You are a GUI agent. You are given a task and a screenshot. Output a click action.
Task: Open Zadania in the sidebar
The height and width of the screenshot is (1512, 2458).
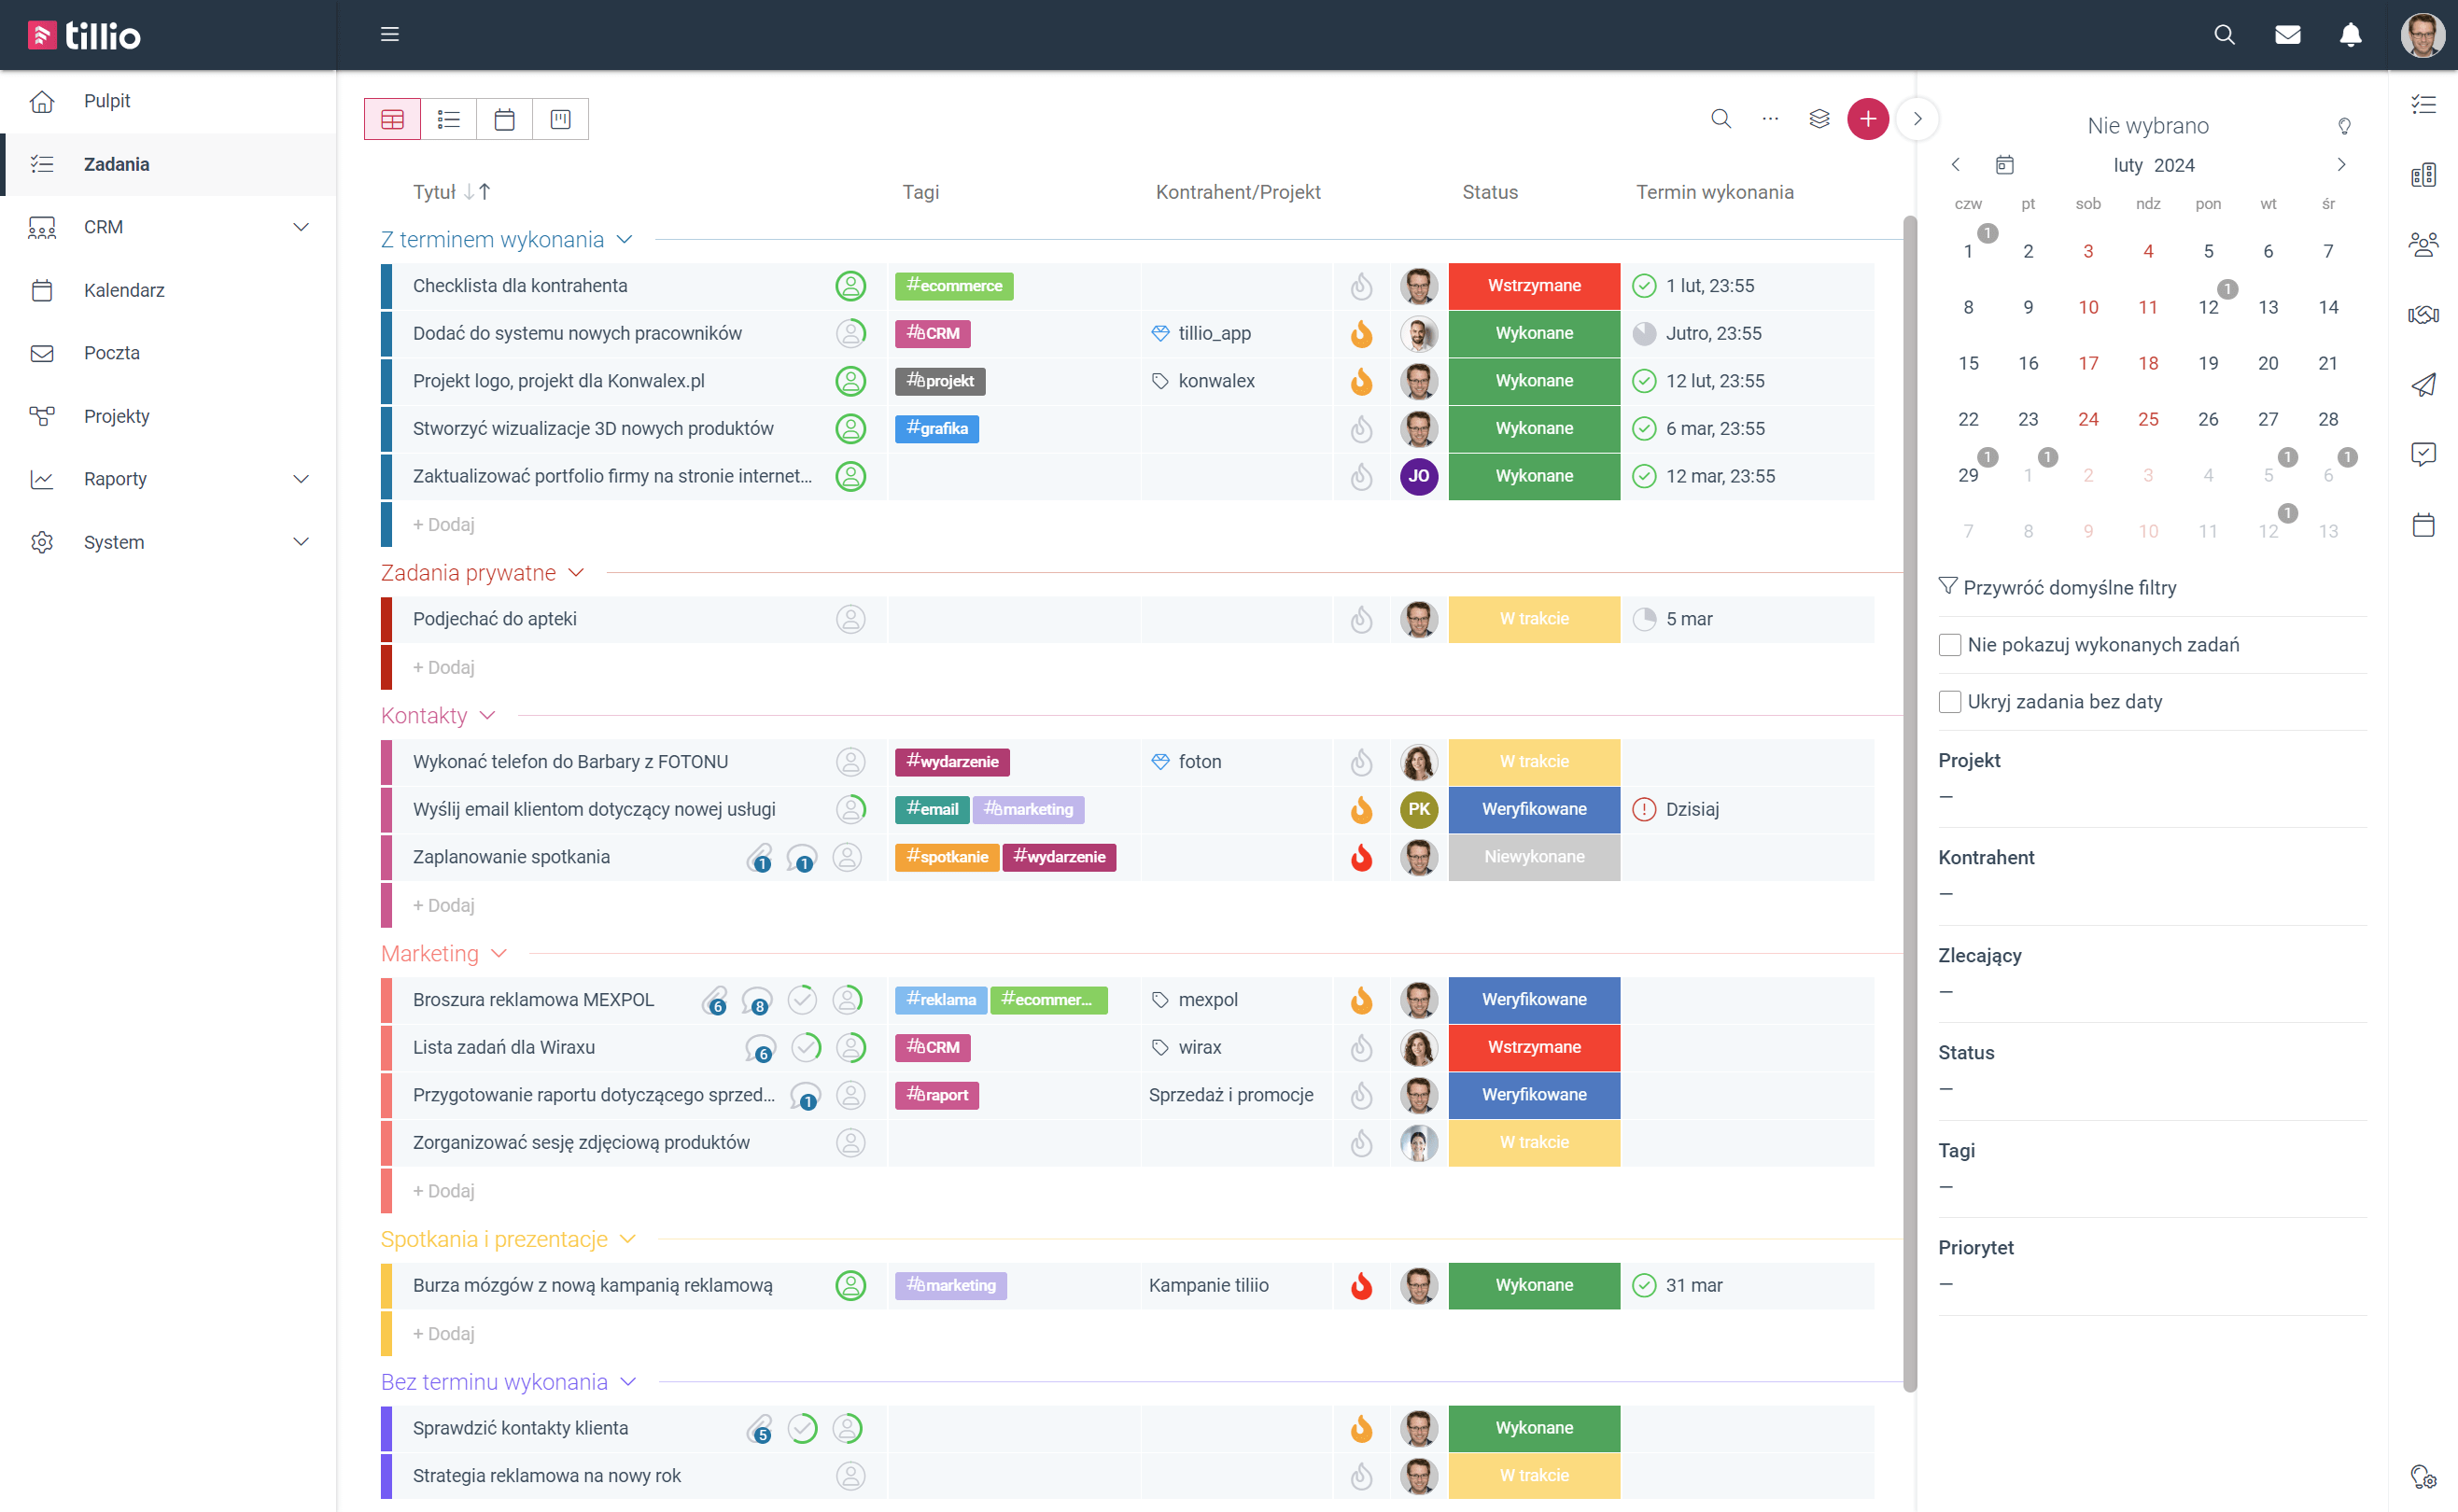click(x=168, y=164)
